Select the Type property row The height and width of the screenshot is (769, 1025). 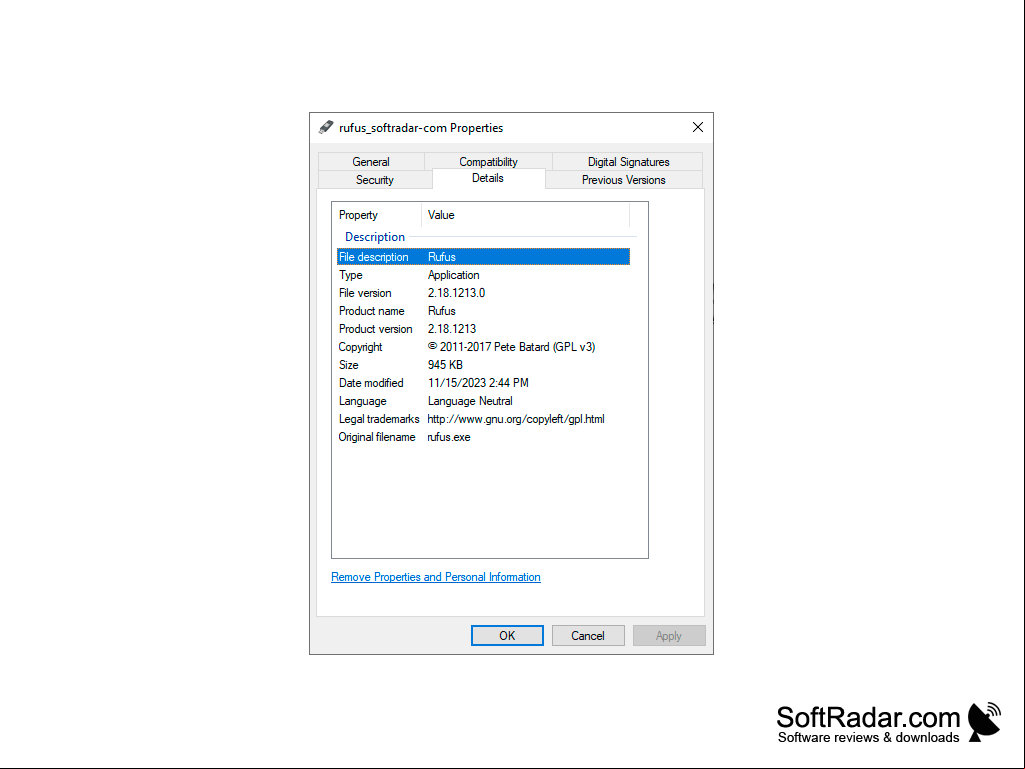tap(483, 275)
